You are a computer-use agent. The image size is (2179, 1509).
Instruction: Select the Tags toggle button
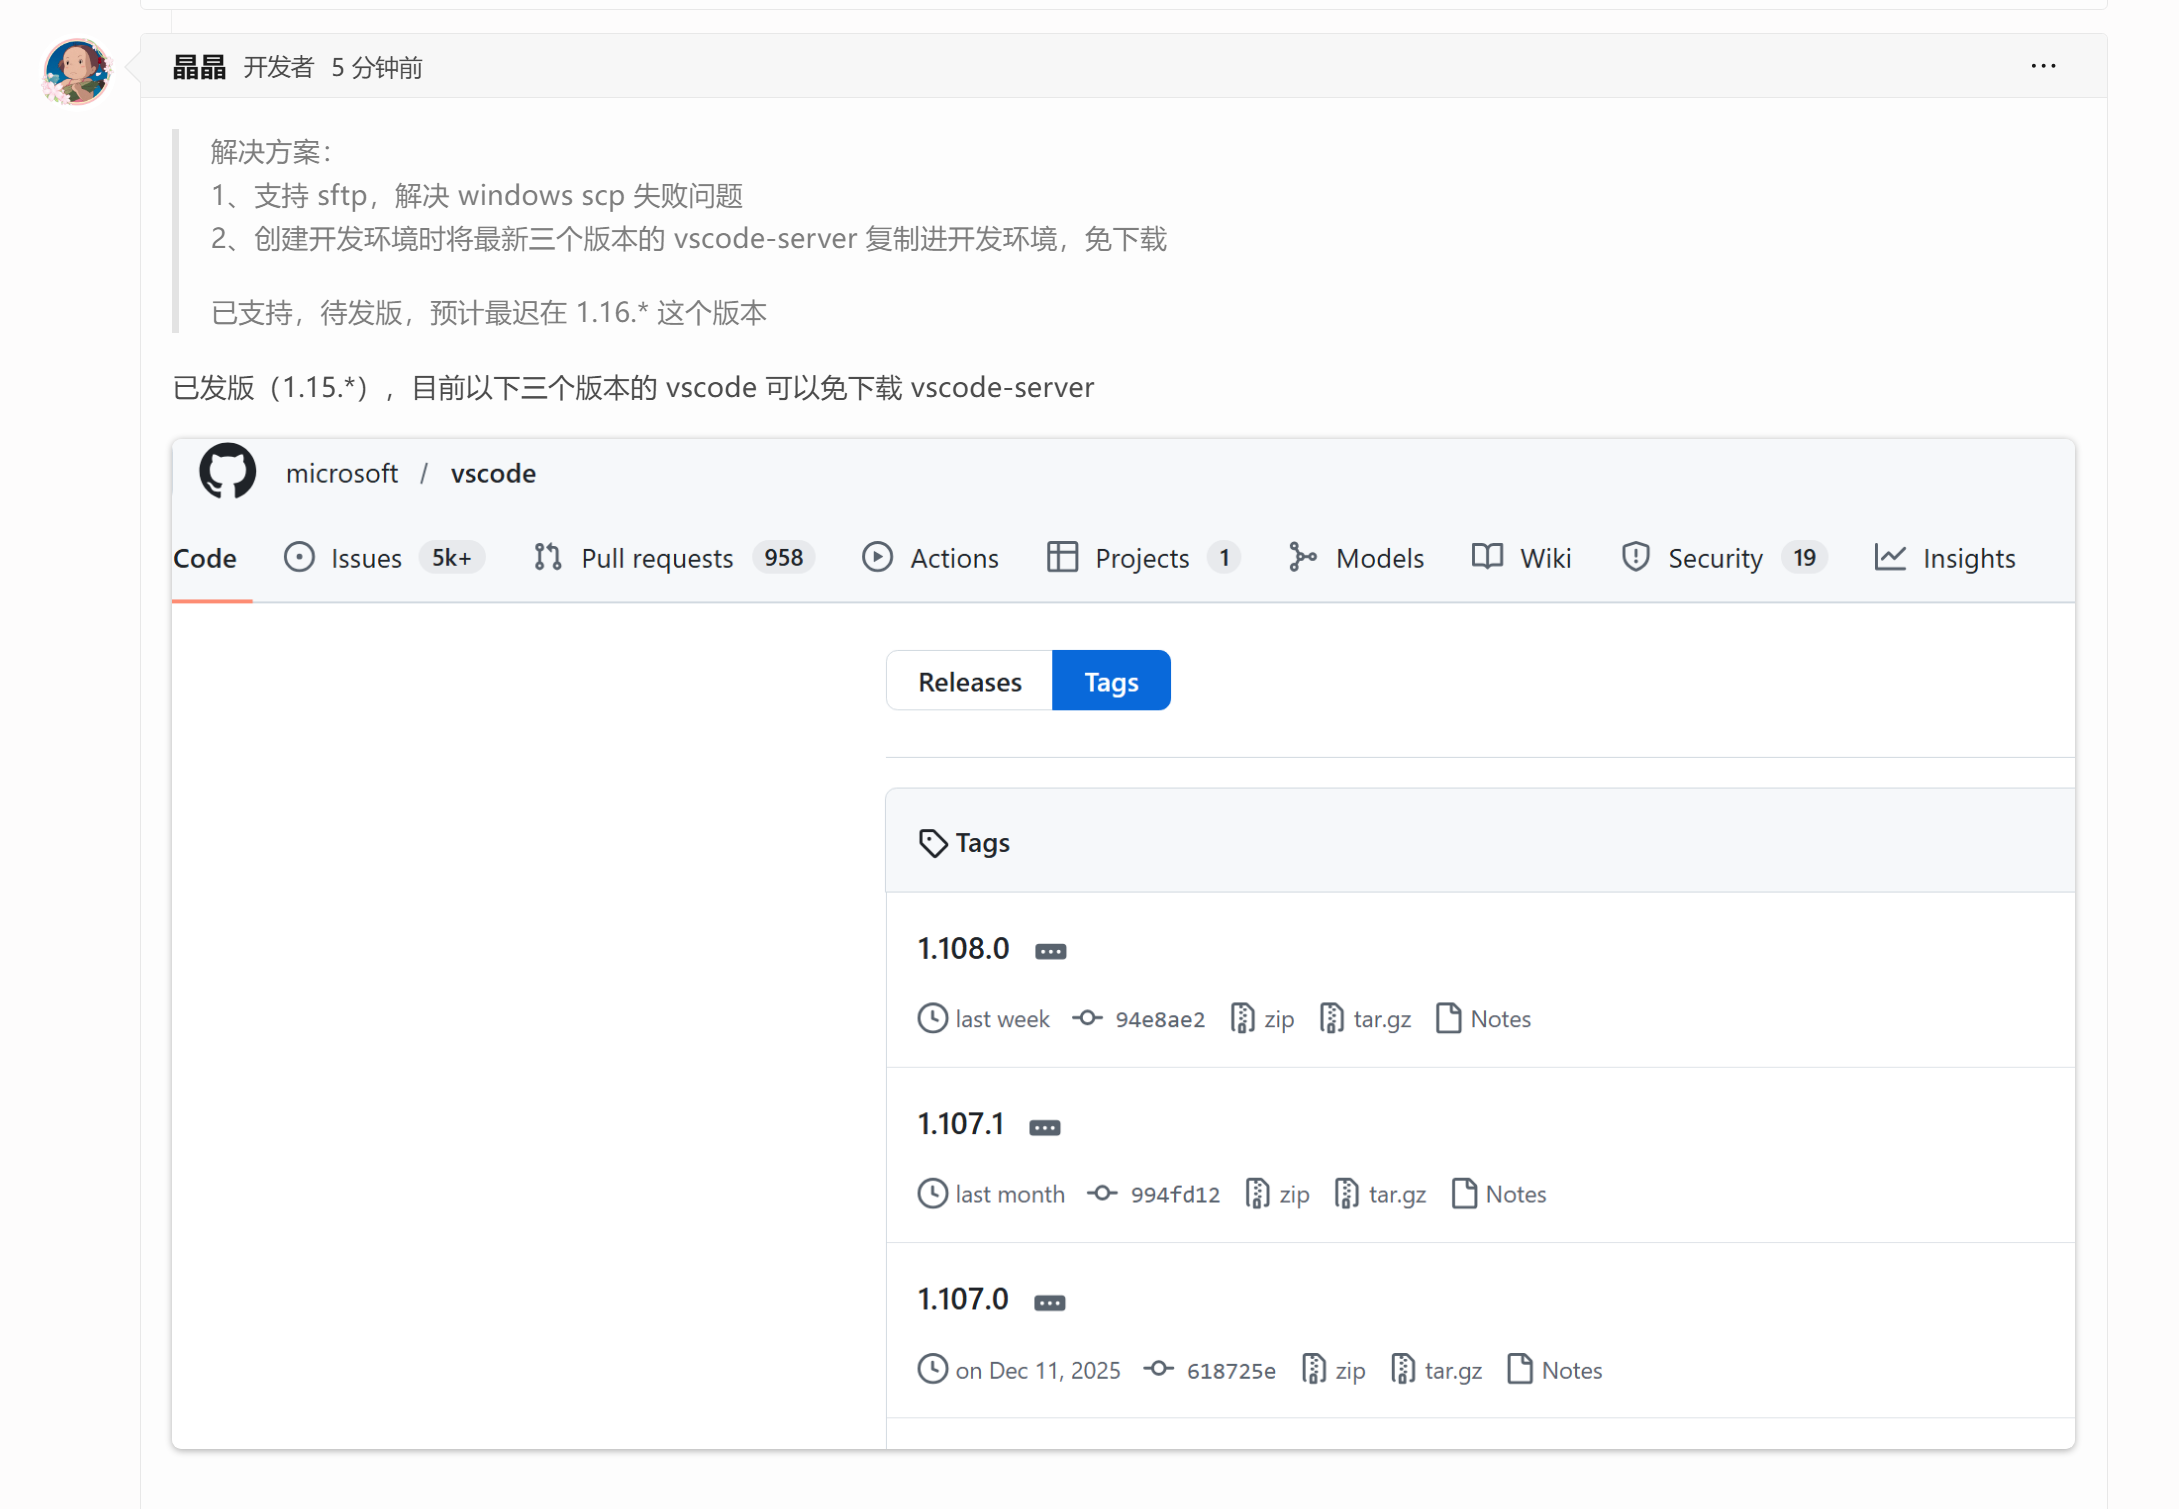(1111, 681)
